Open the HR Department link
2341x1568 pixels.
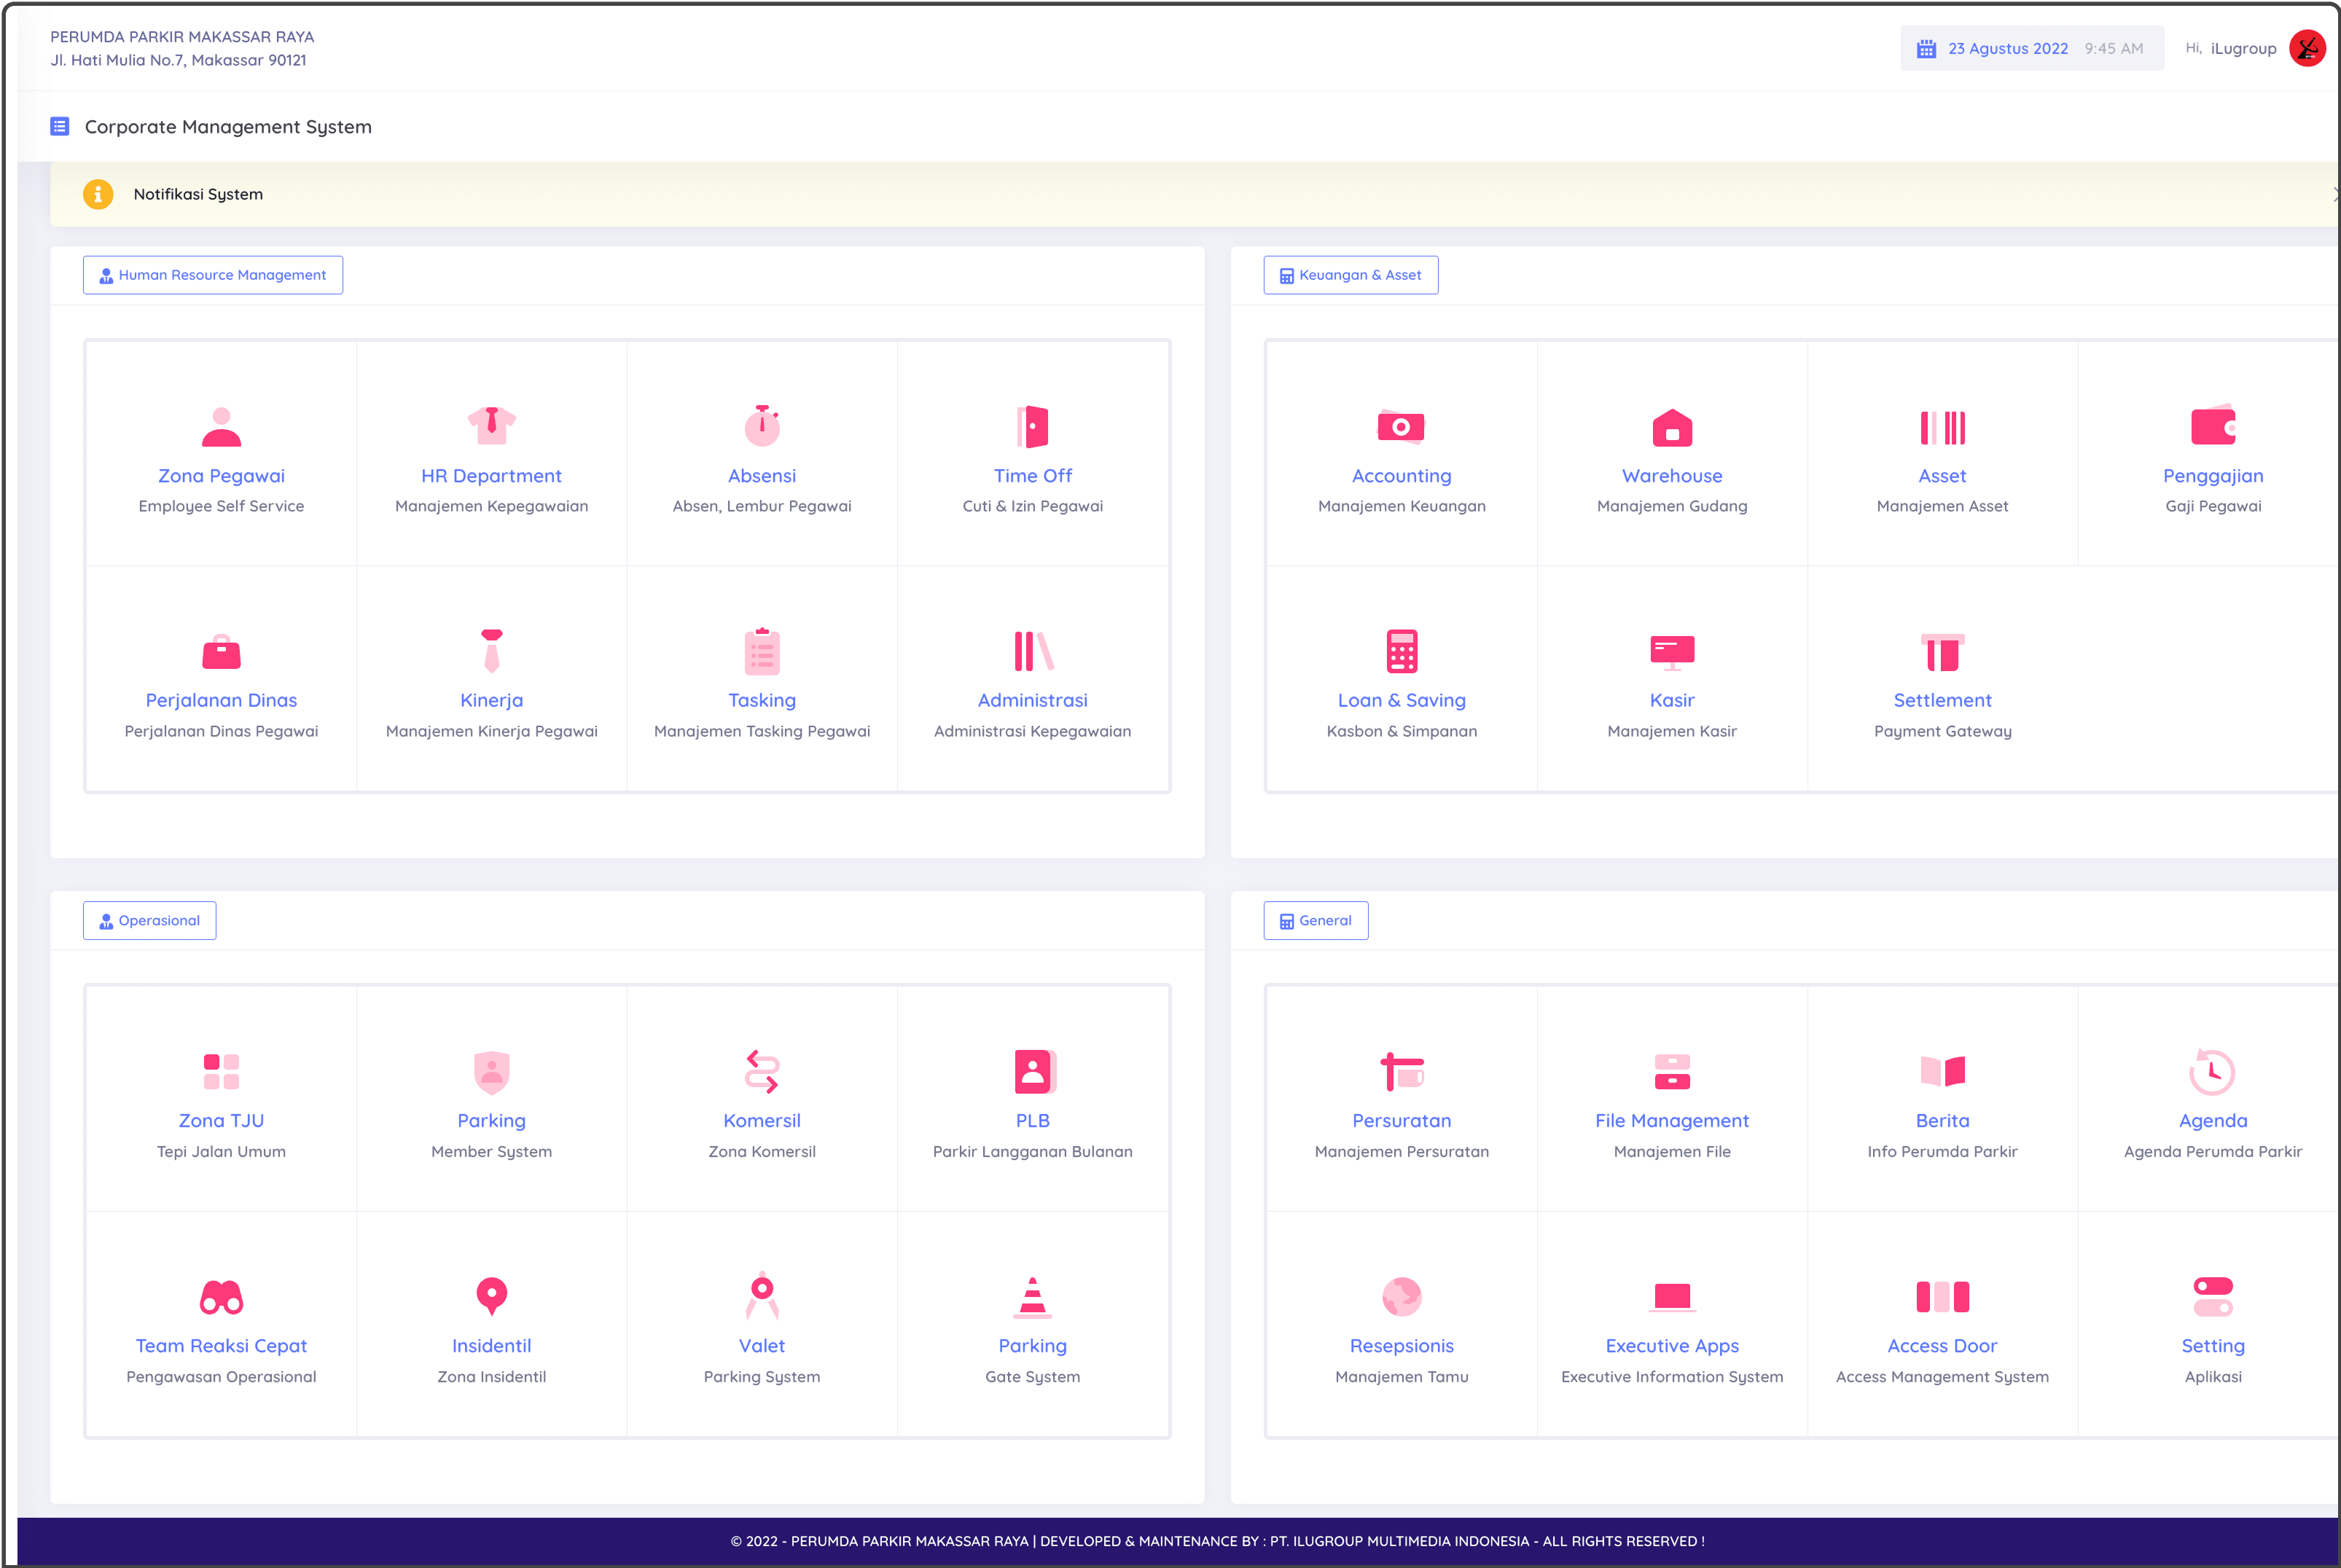tap(491, 476)
